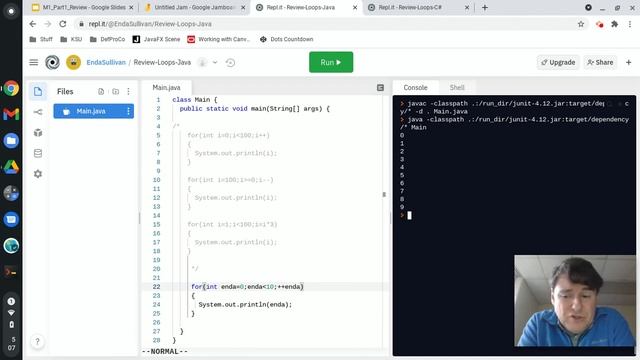
Task: Open the EndaSullivan profile link
Action: pos(106,62)
